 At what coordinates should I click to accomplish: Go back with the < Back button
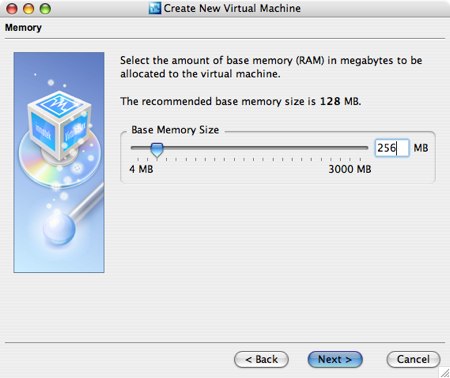[x=261, y=359]
